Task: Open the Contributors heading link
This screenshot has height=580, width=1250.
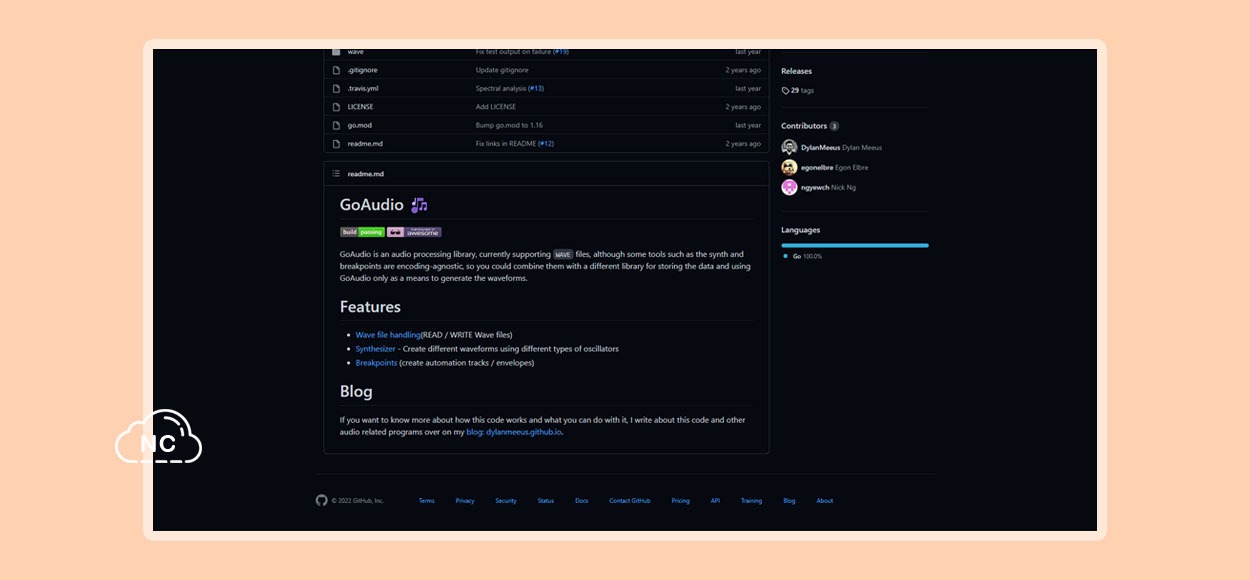Action: click(x=804, y=126)
